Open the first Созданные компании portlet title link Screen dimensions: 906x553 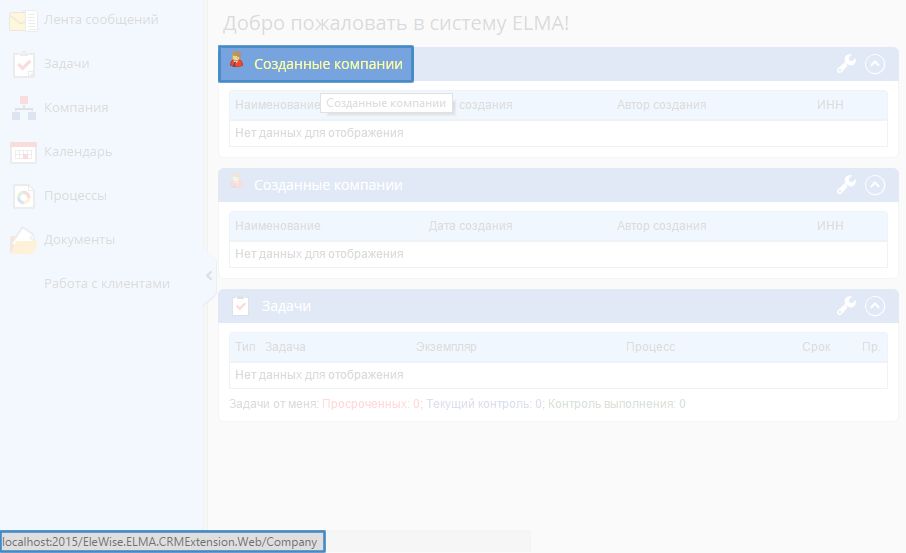point(328,64)
